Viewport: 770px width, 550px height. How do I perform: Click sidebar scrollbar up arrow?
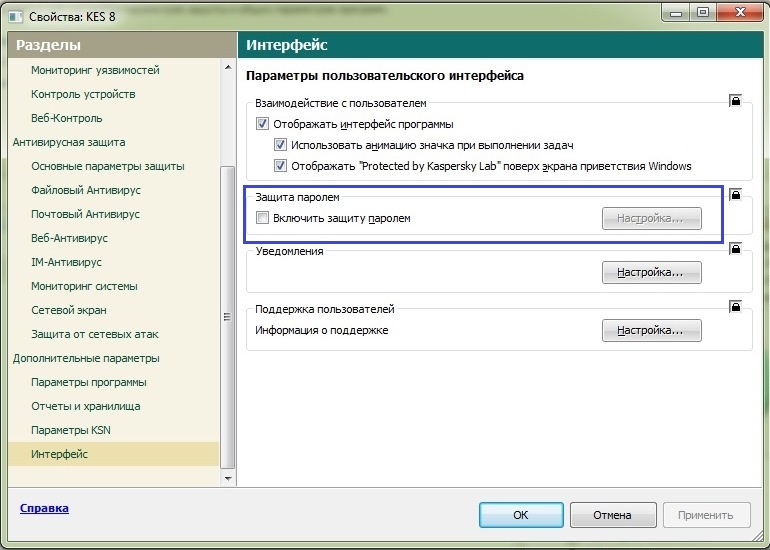(228, 67)
